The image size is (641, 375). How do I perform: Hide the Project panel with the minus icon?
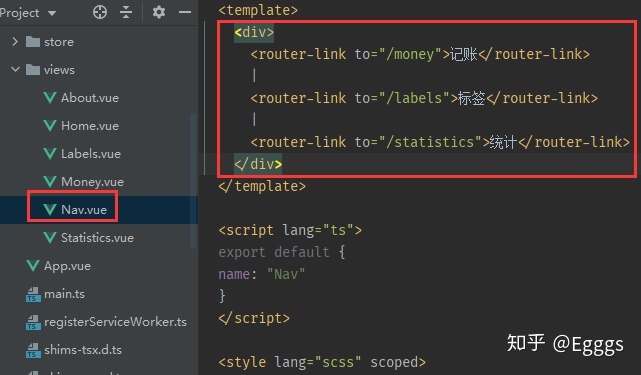tap(185, 12)
